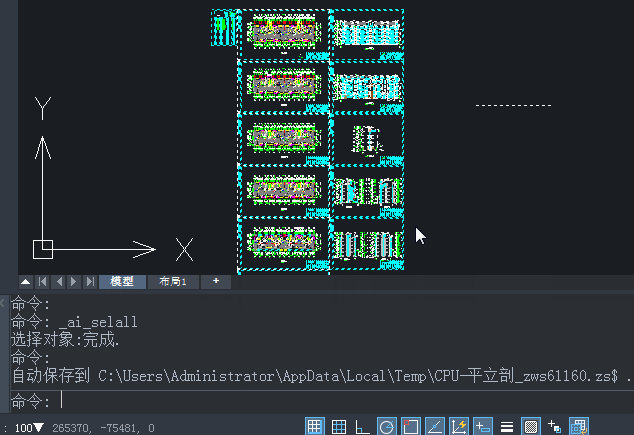Viewport: 634px width, 435px height.
Task: Toggle lineweight display icon
Action: coord(507,427)
